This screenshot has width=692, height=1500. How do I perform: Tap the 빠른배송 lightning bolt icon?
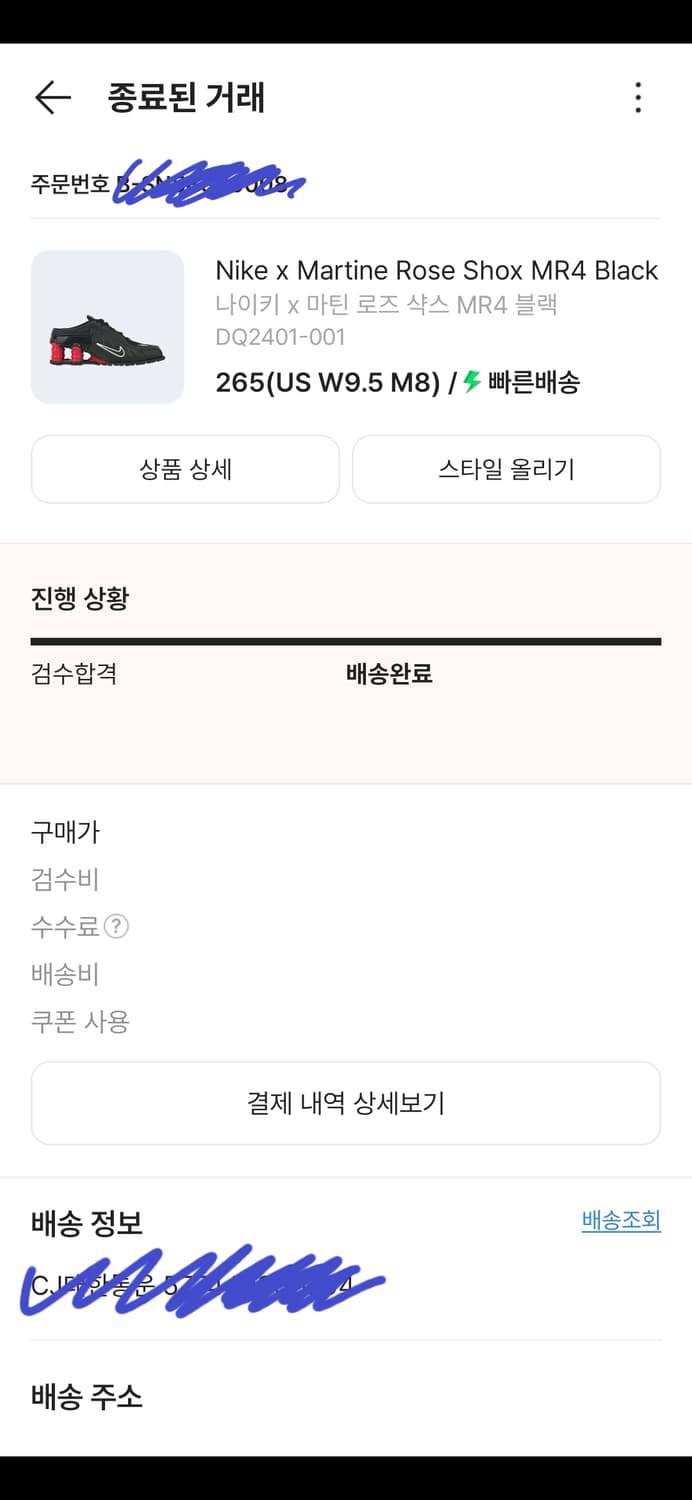[468, 381]
